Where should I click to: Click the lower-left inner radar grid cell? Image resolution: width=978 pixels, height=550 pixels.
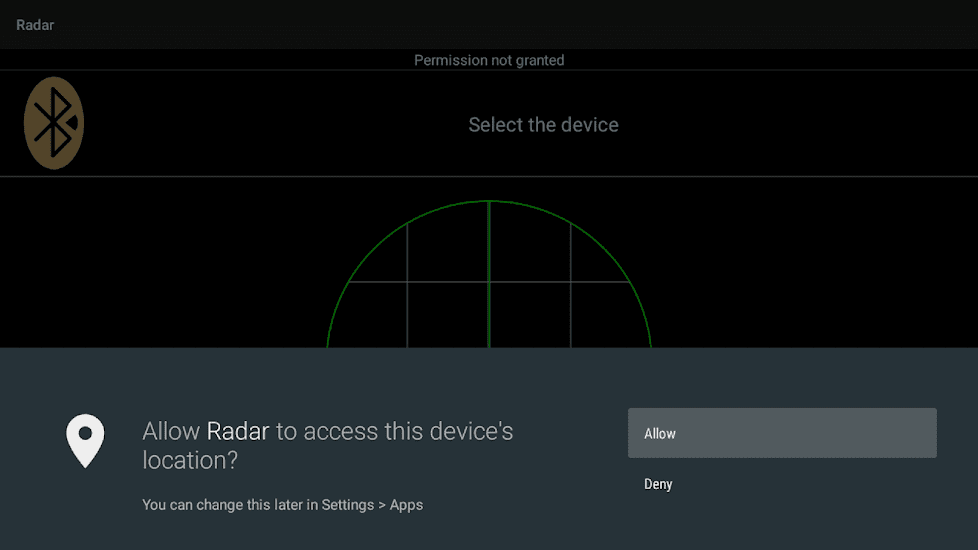pyautogui.click(x=447, y=315)
